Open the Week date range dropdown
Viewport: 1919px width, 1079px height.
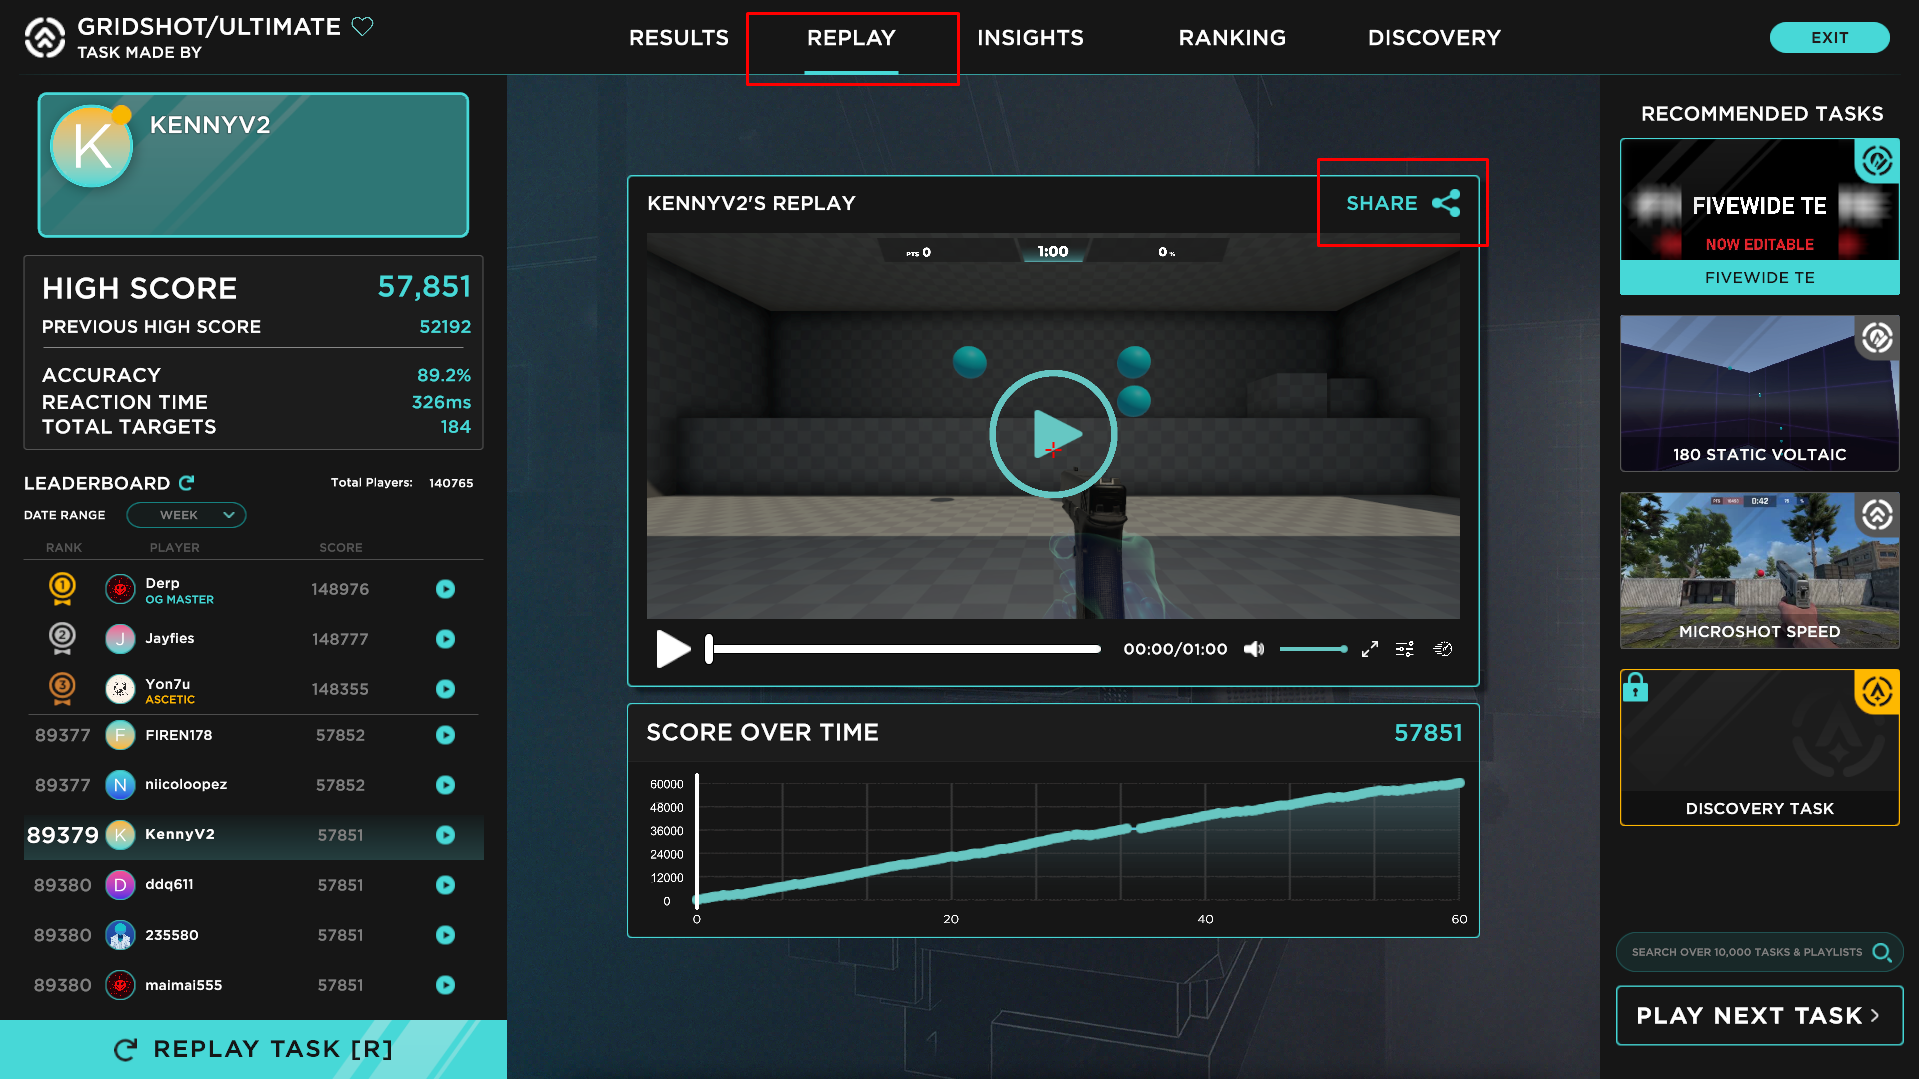(186, 515)
